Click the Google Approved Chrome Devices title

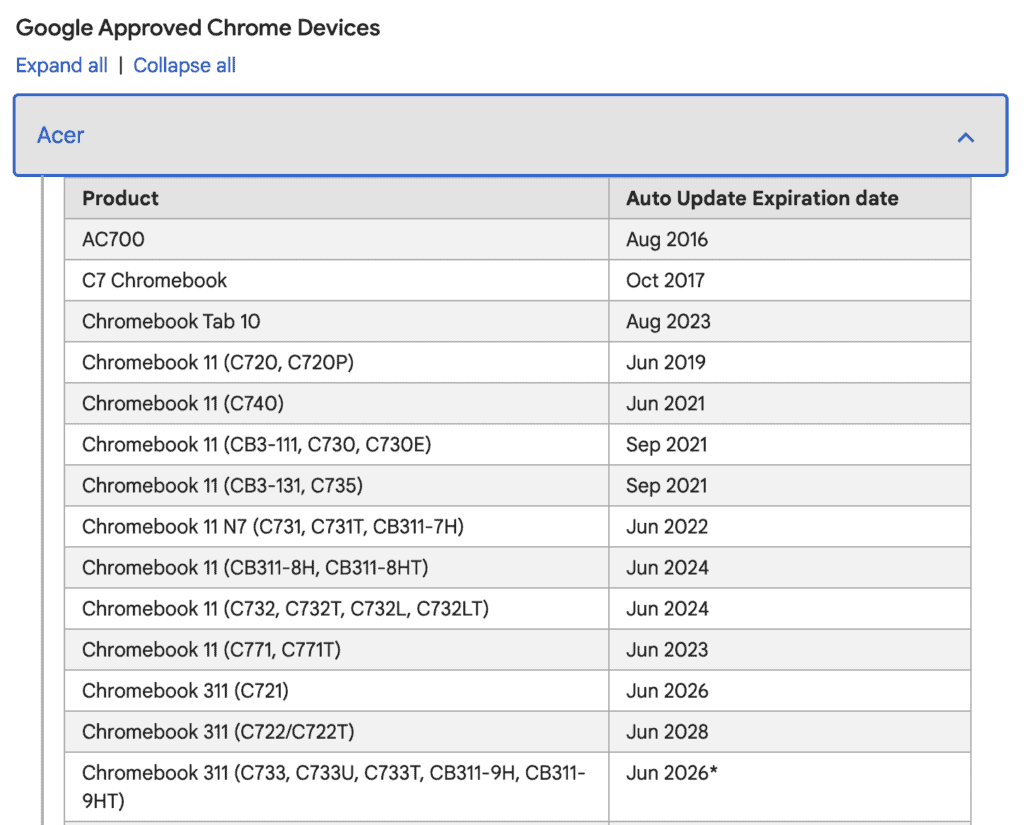coord(197,27)
